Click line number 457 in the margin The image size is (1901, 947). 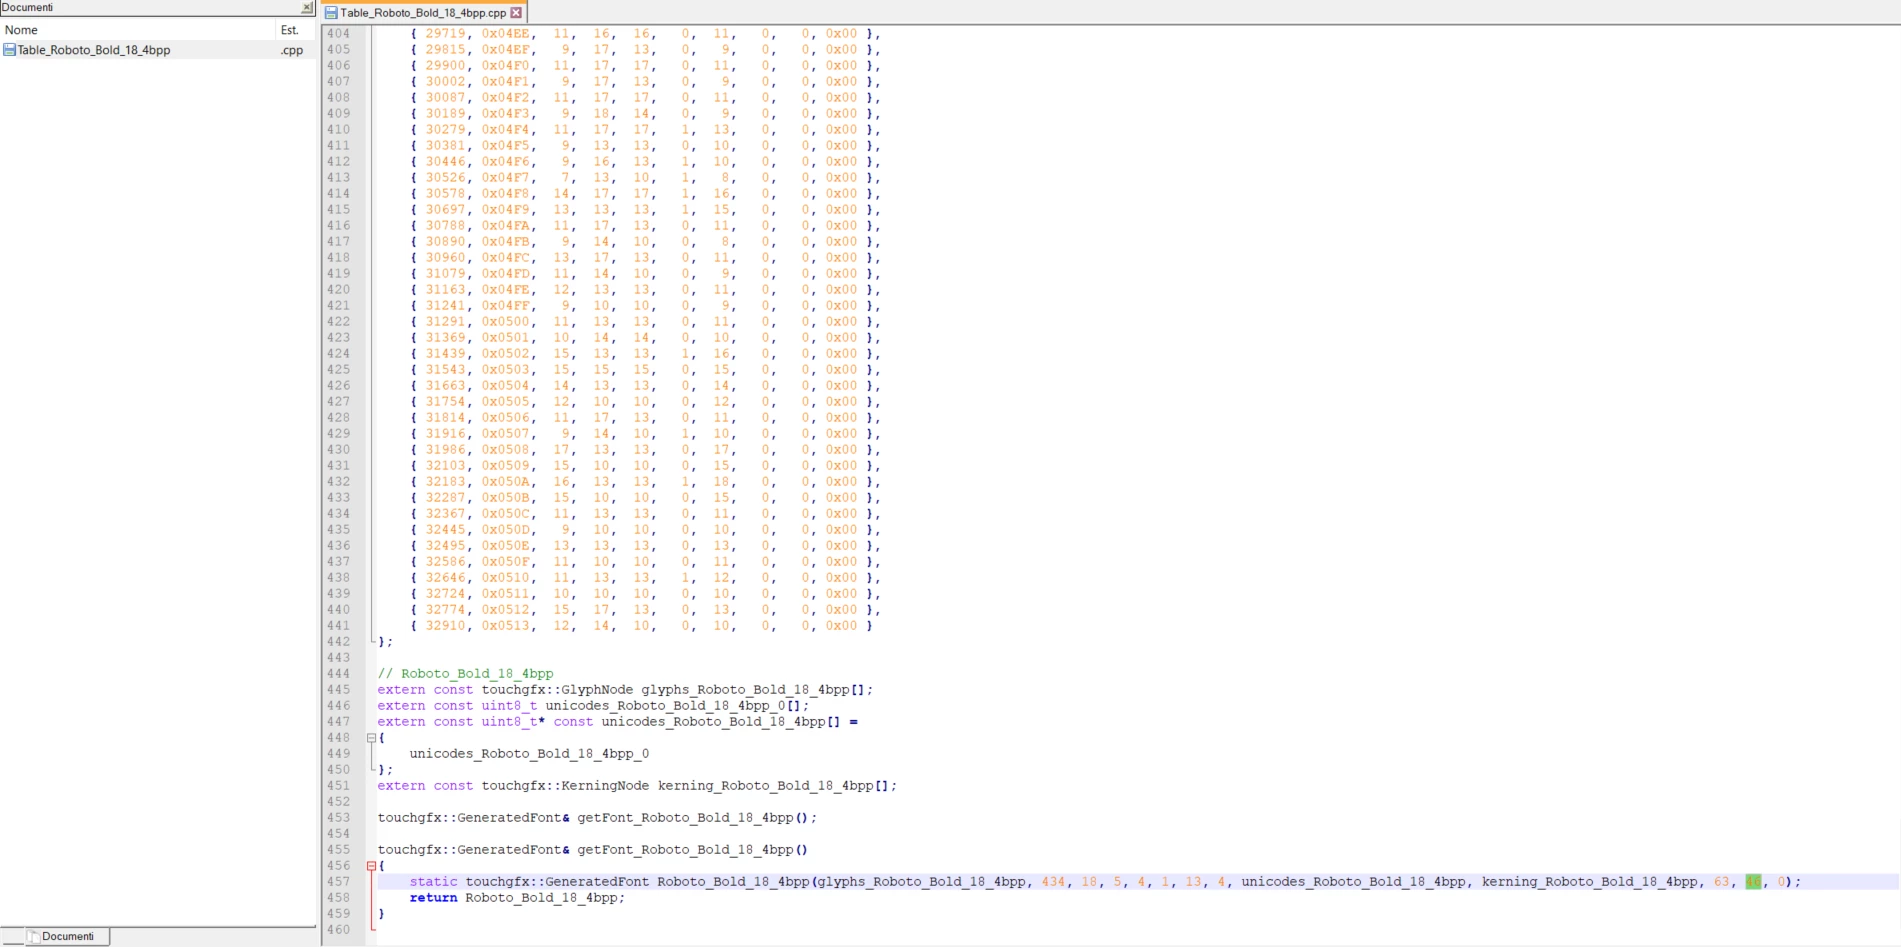point(338,882)
